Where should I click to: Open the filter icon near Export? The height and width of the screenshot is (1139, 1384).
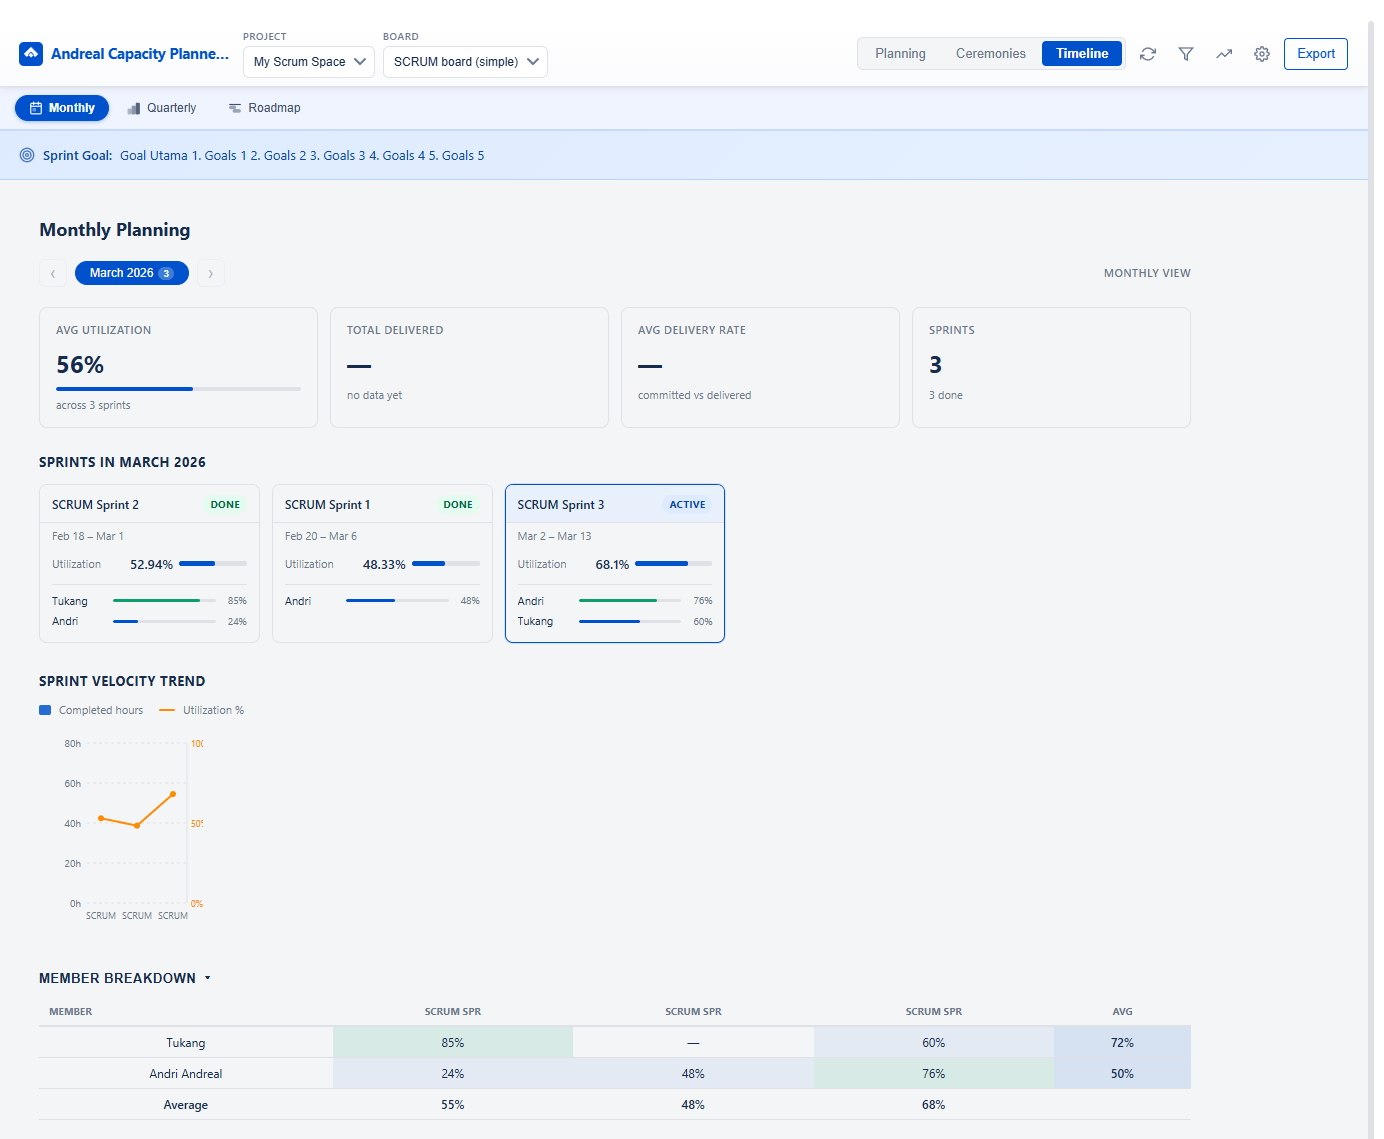click(1185, 54)
